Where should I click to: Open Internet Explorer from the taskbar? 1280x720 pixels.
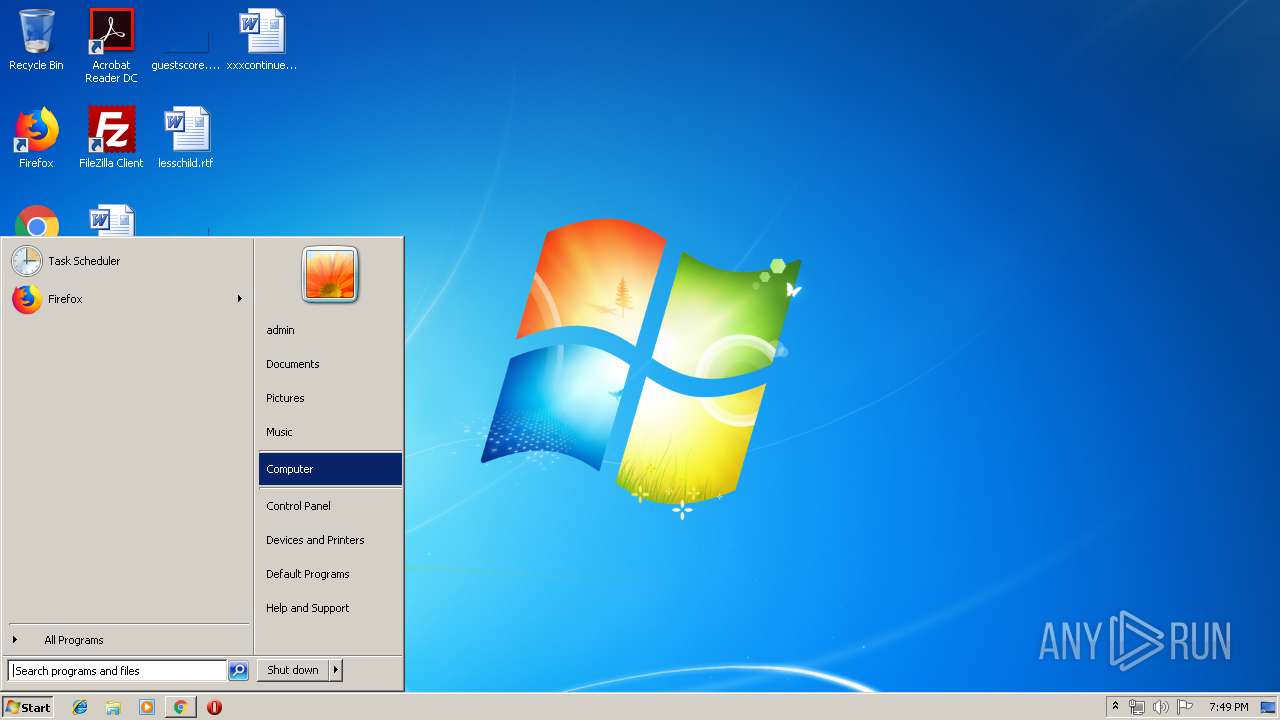pos(80,707)
